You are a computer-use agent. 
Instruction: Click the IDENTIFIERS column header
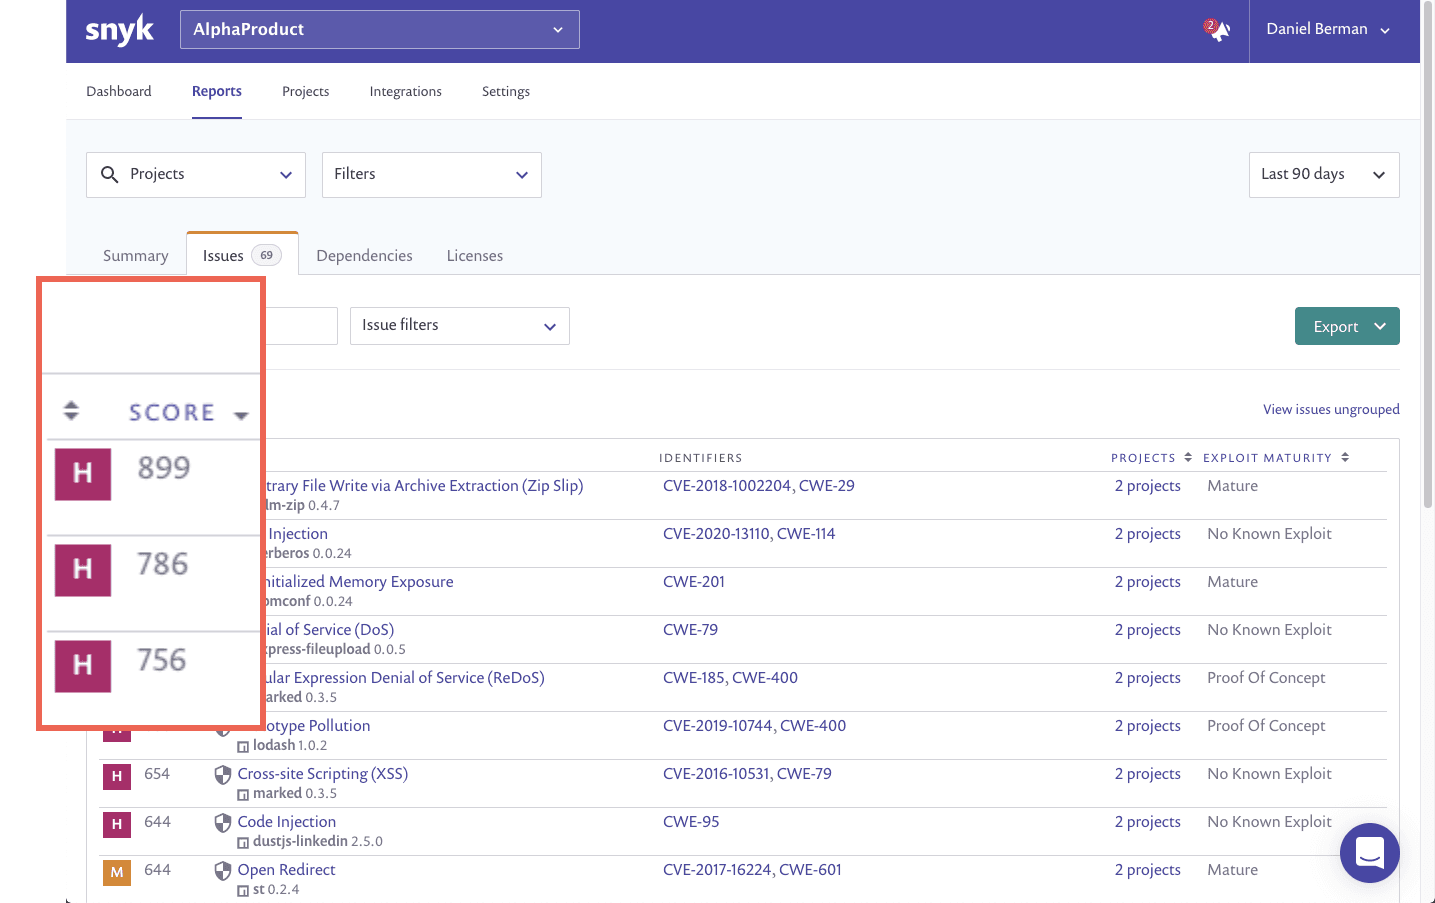[700, 458]
